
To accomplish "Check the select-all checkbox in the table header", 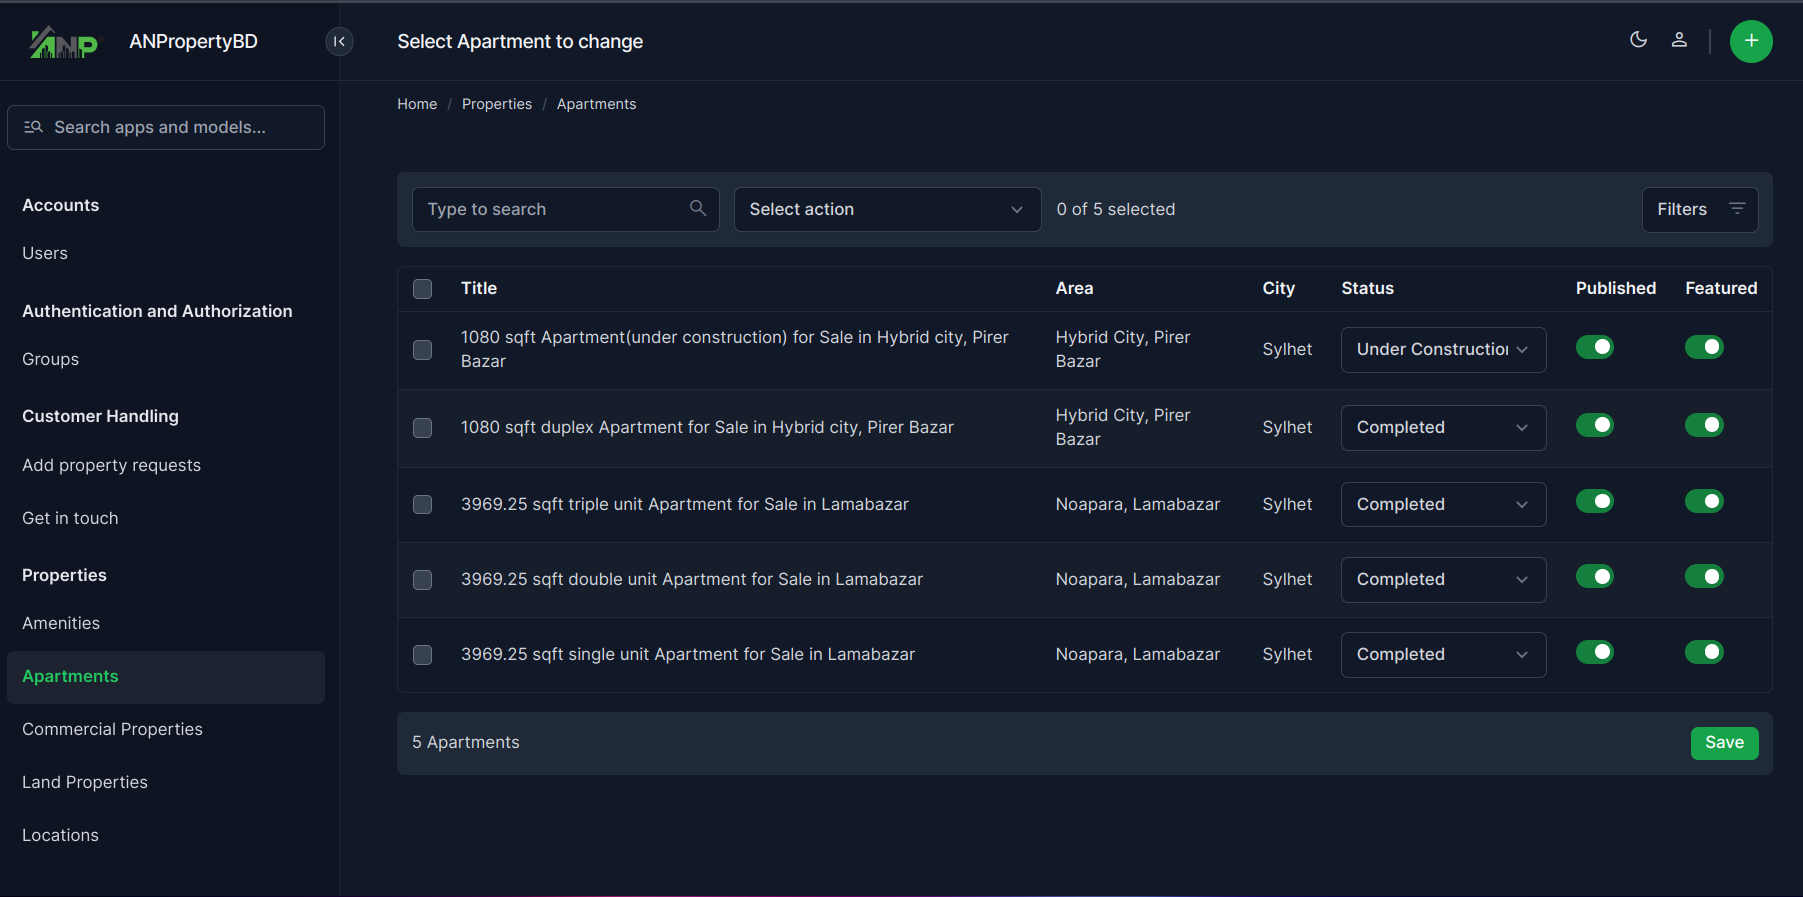I will tap(423, 289).
